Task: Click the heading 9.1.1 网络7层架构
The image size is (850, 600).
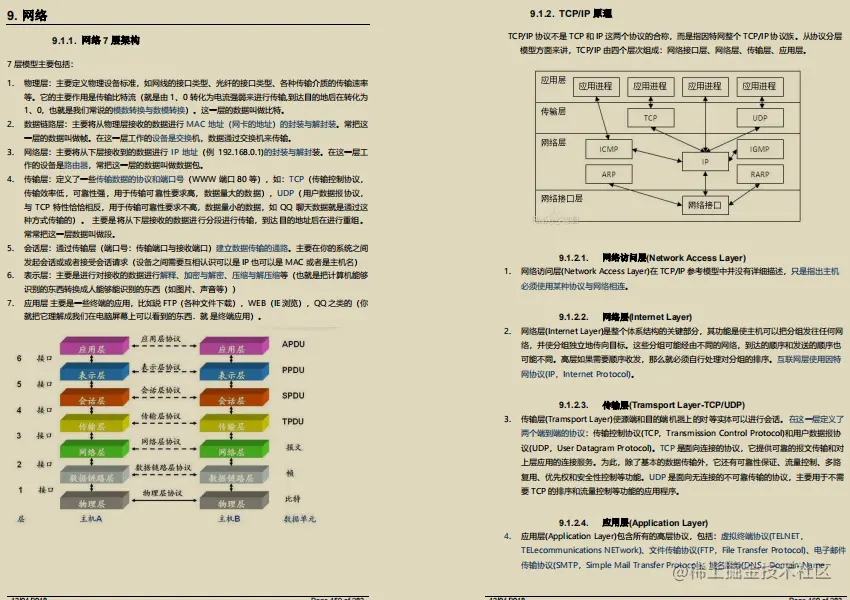Action: coord(95,40)
